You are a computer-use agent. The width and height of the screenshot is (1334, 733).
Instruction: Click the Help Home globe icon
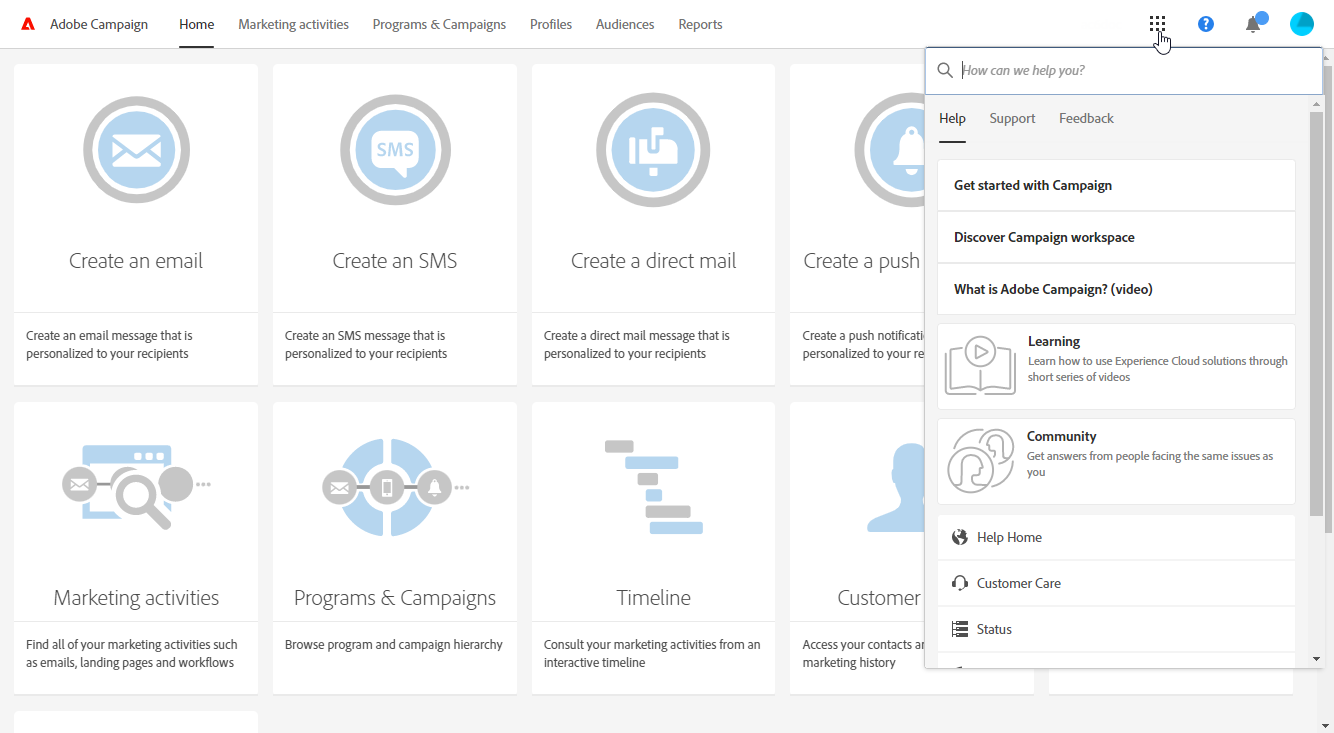pos(960,537)
